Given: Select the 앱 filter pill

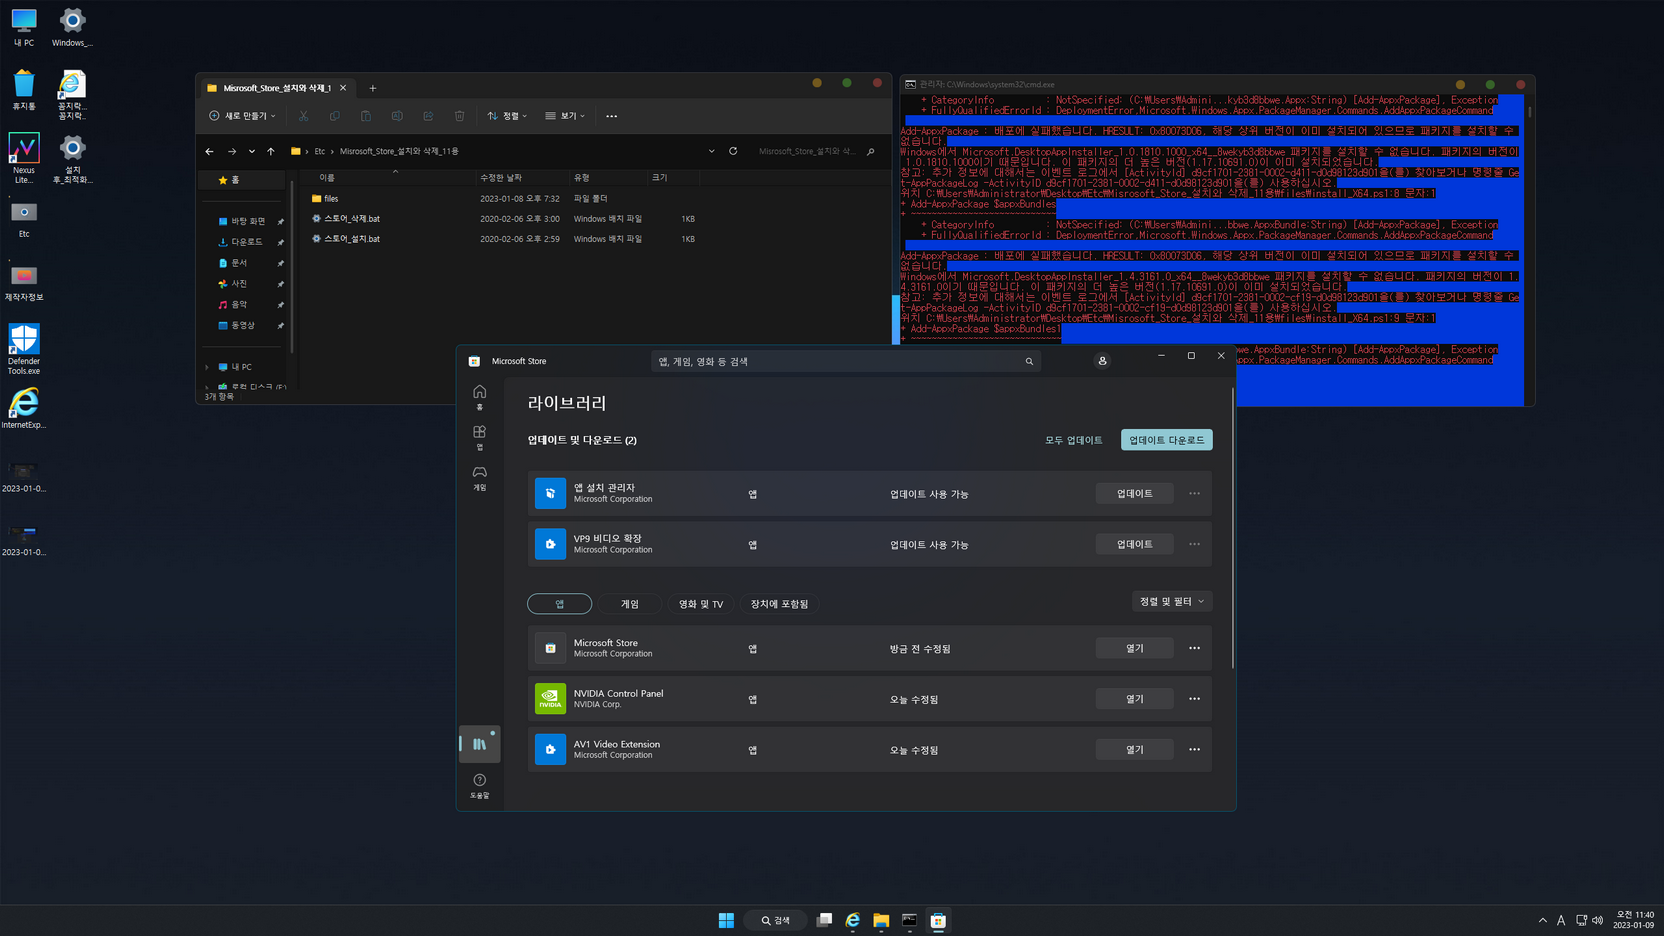Looking at the screenshot, I should [x=559, y=604].
